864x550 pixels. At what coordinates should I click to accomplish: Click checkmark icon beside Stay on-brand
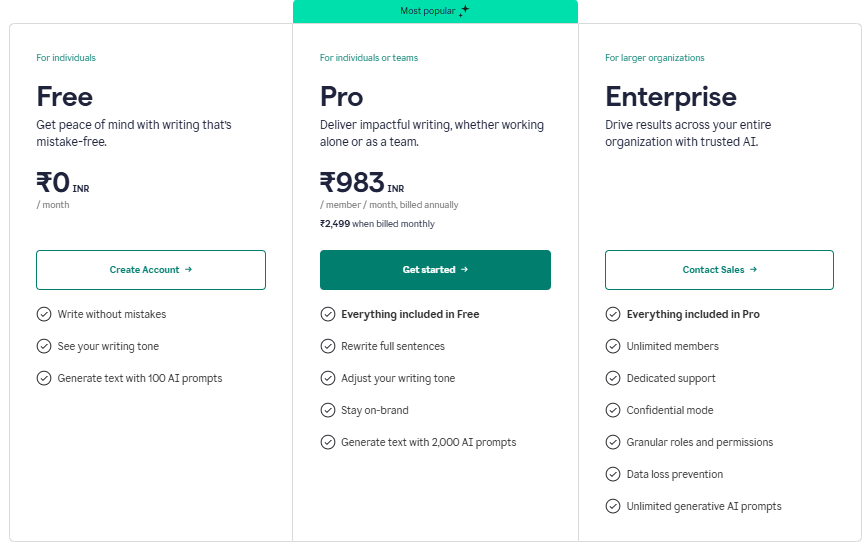(328, 410)
